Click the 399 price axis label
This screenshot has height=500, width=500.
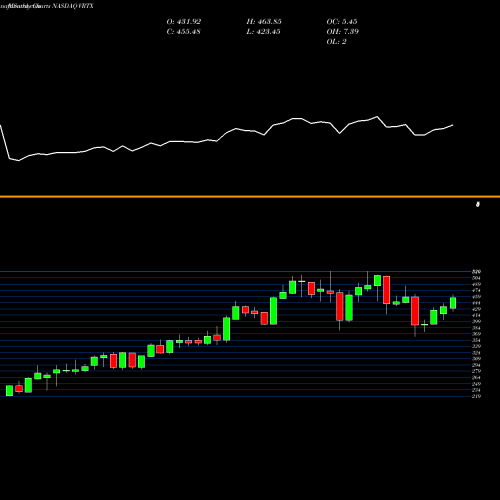477,322
